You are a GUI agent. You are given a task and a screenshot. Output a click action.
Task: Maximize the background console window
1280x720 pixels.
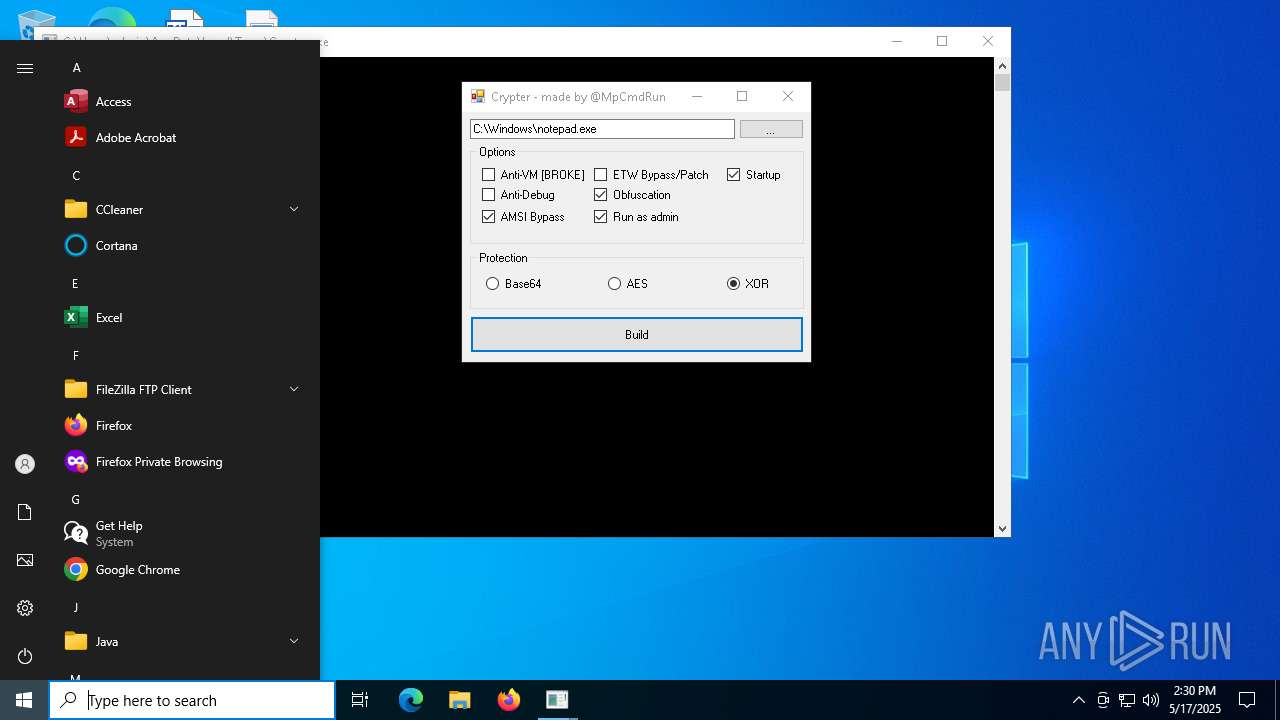click(942, 41)
